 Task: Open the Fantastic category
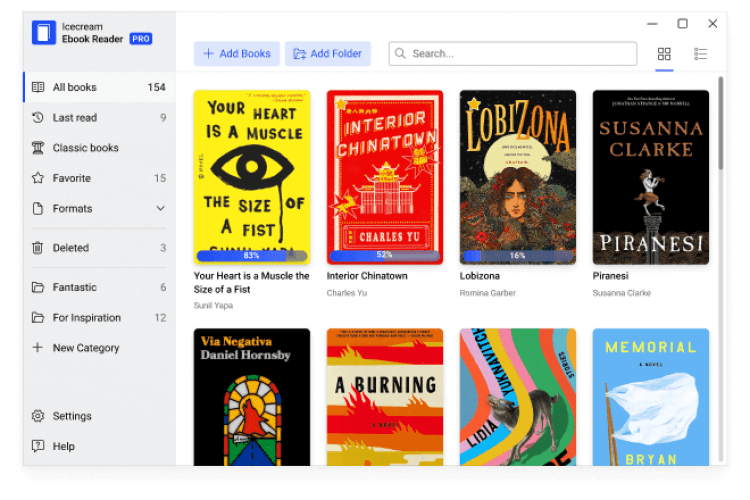pyautogui.click(x=99, y=287)
